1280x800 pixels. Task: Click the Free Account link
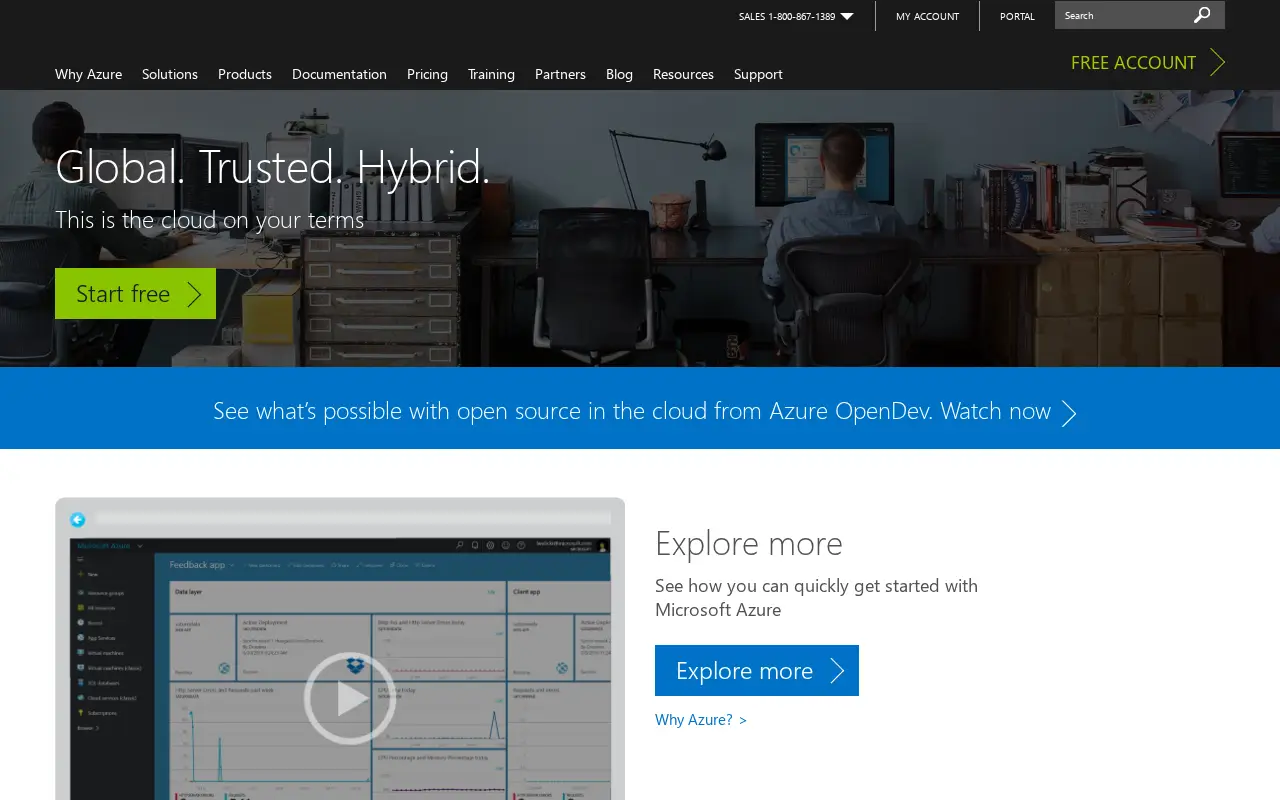[1147, 62]
